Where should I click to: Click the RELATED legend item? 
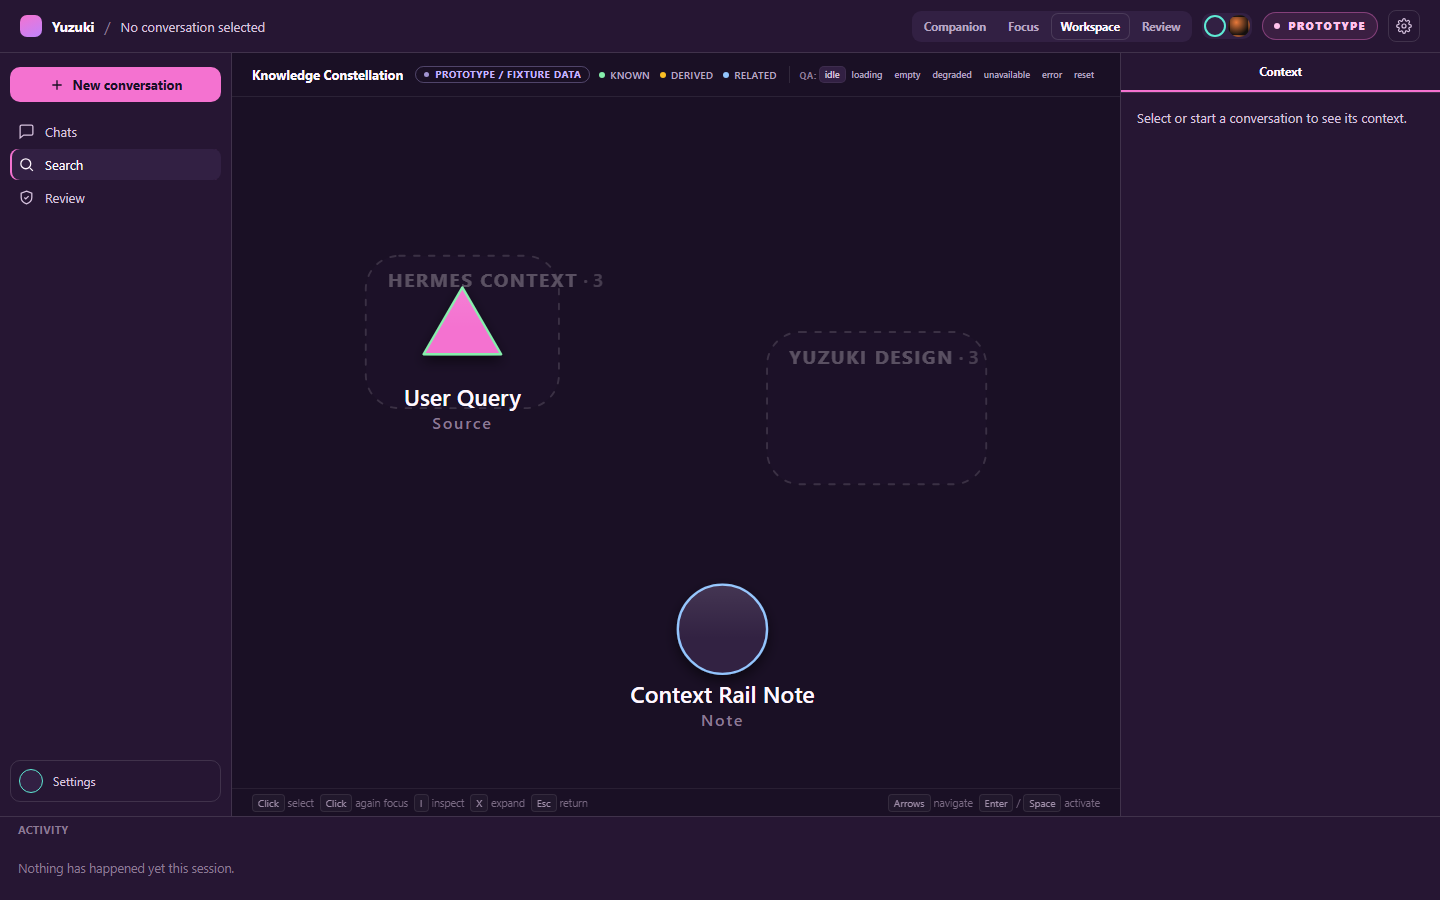click(749, 75)
